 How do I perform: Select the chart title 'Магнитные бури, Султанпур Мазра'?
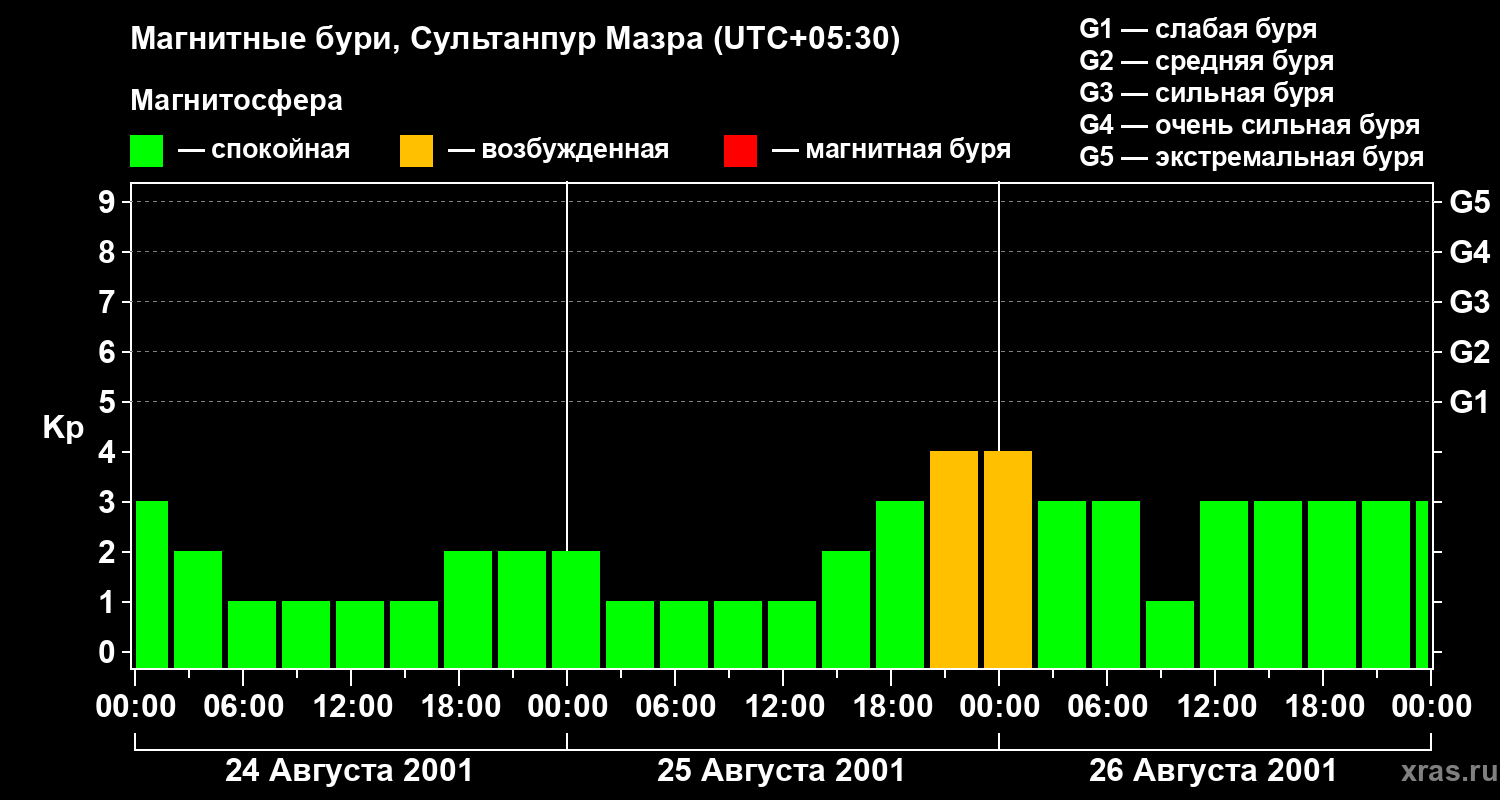point(515,40)
